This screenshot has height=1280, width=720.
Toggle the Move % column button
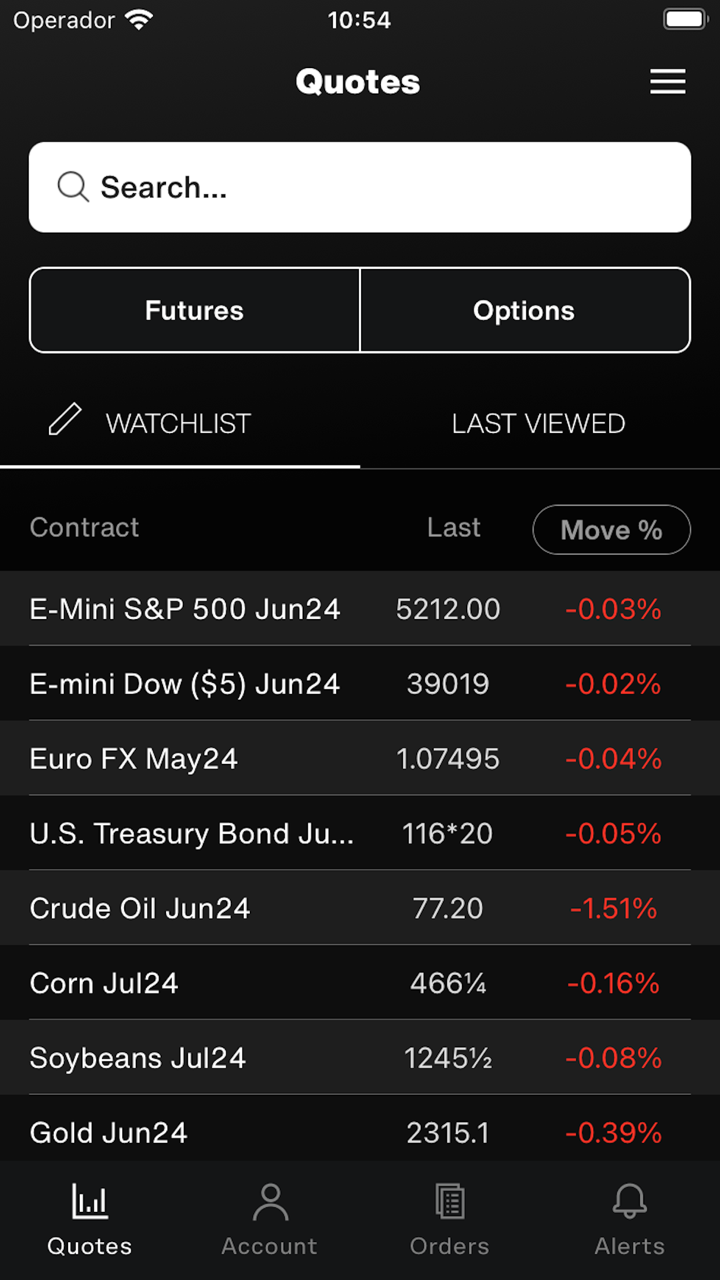click(611, 530)
